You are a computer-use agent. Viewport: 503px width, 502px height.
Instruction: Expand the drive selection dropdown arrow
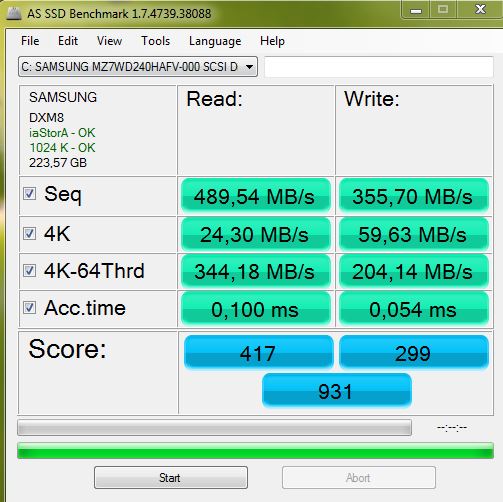pos(249,67)
